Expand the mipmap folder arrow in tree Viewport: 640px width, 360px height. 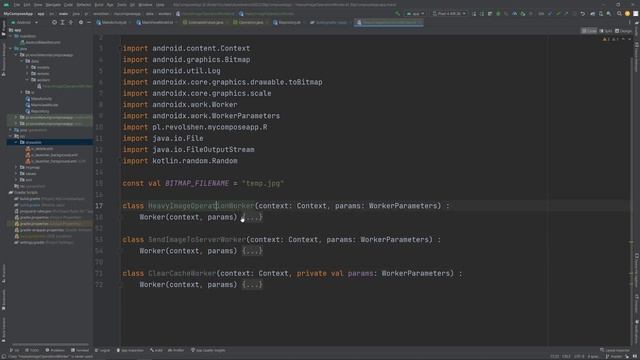click(16, 167)
